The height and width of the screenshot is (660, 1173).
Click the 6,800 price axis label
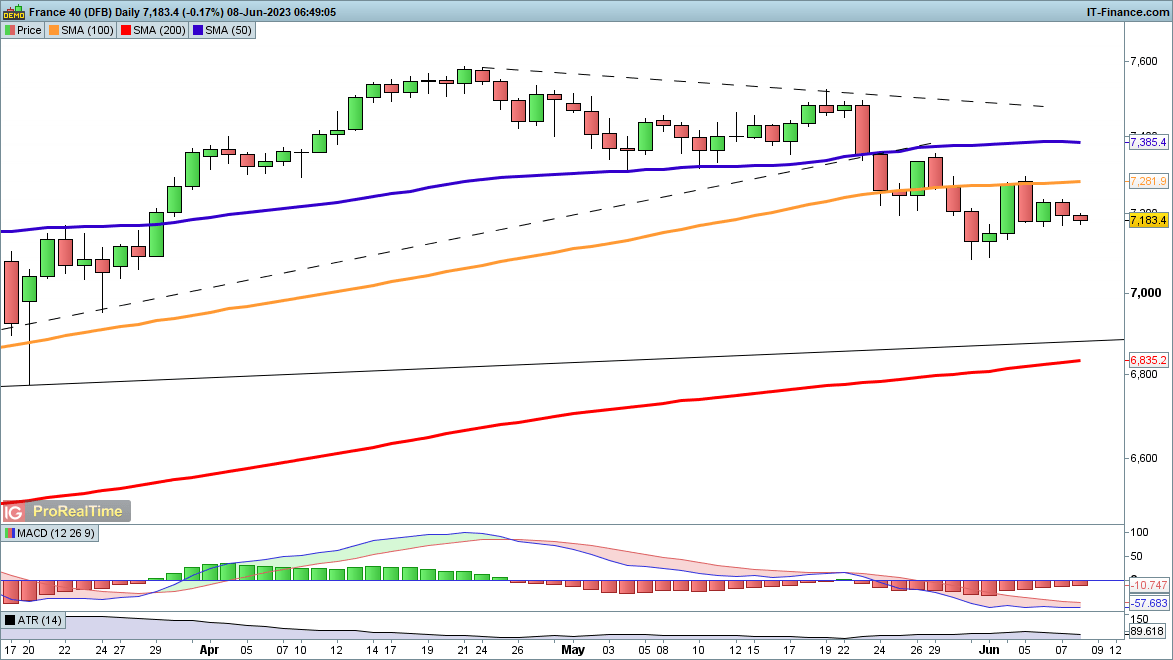(1144, 374)
